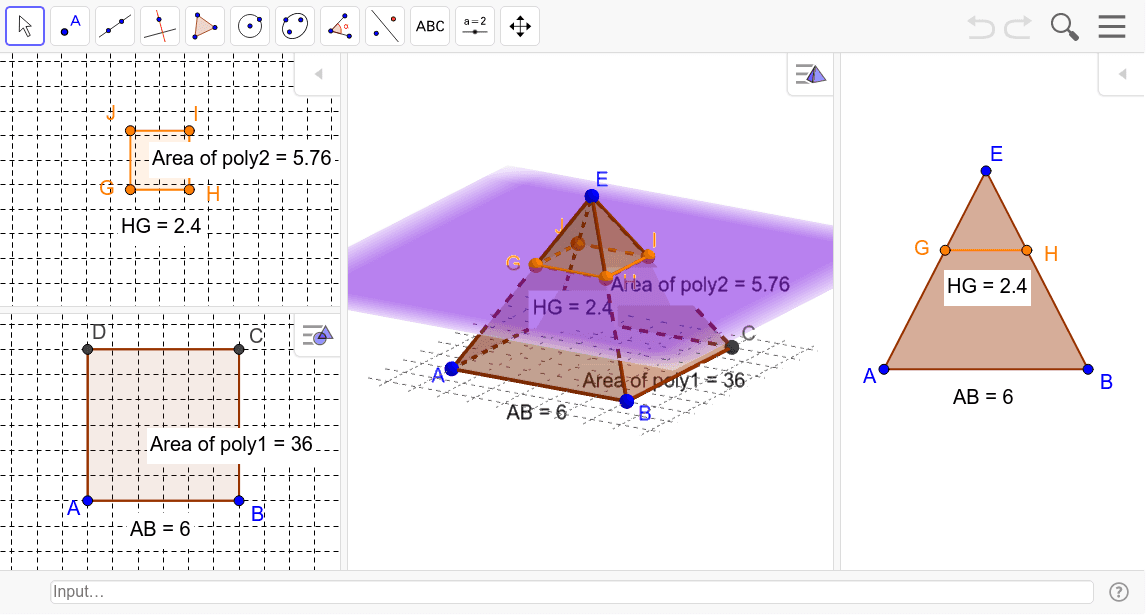The width and height of the screenshot is (1146, 615).
Task: Select the Point tool
Action: (70, 26)
